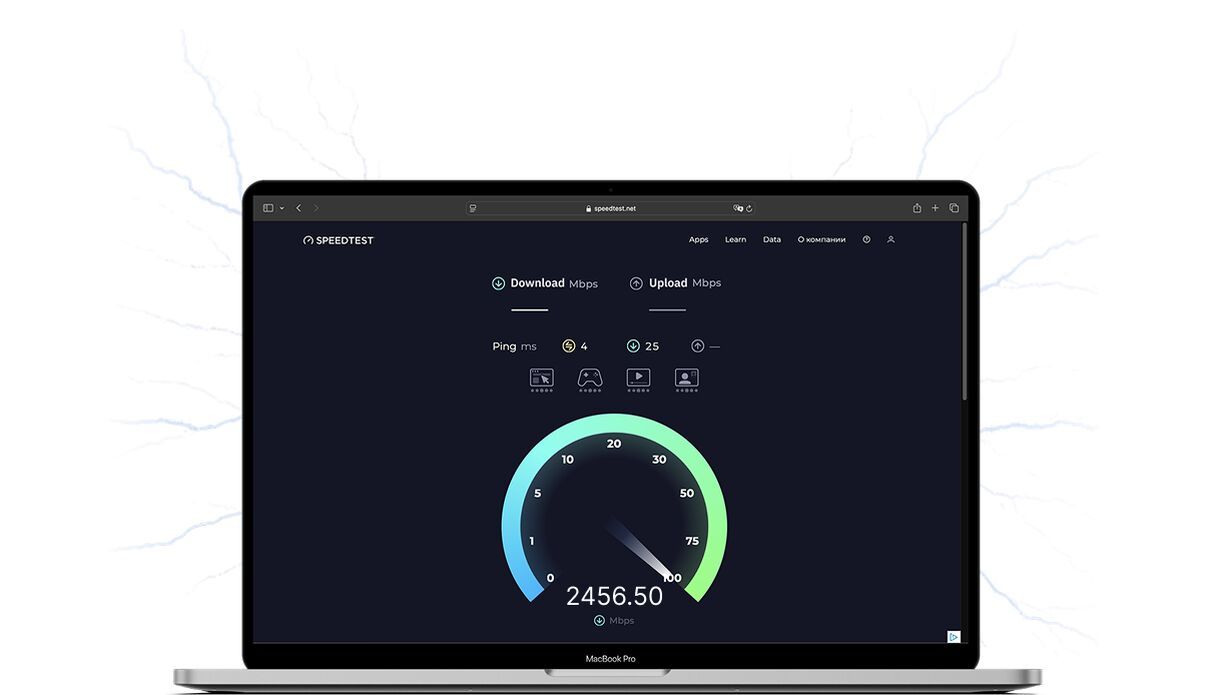Click the yellow idle ping latency icon

[569, 346]
